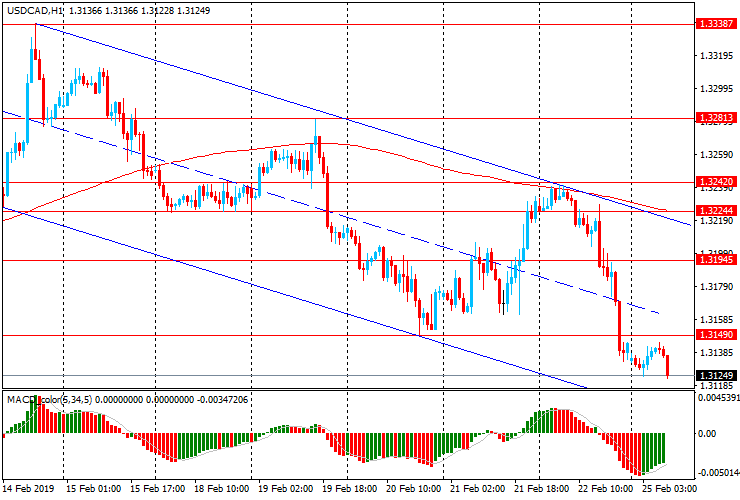Image resolution: width=740 pixels, height=500 pixels.
Task: Select the 1.32420 red price label
Action: point(716,182)
